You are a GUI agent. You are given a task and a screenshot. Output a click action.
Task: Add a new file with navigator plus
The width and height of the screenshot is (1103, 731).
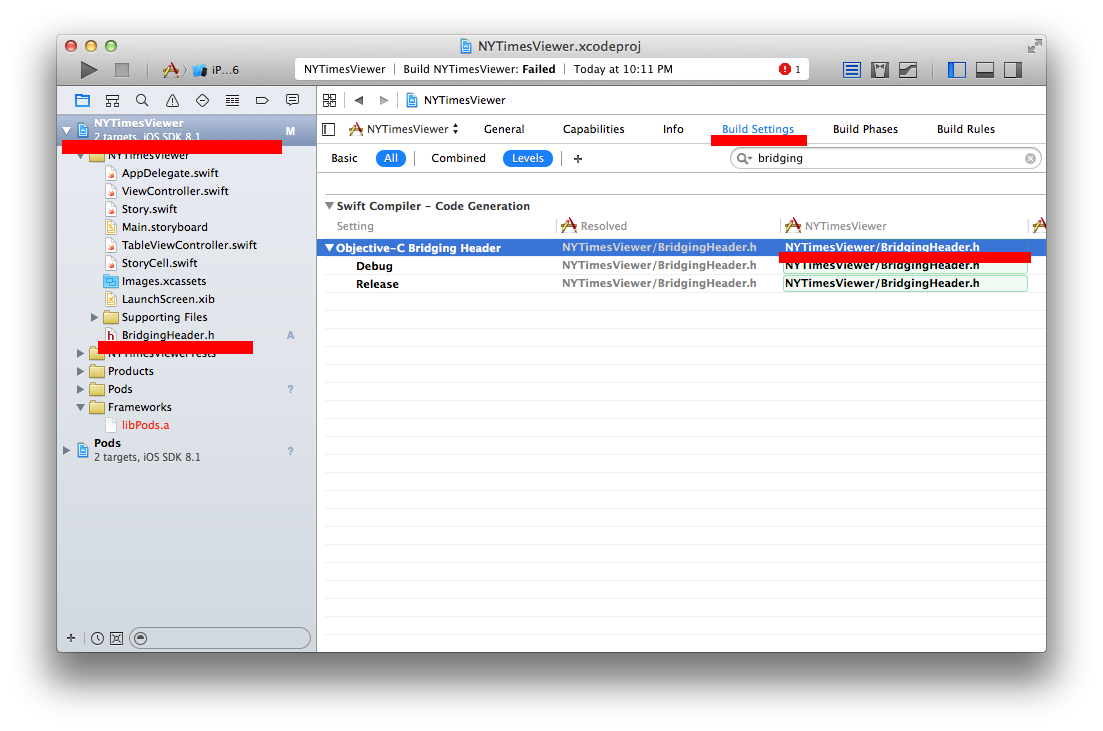click(x=70, y=638)
